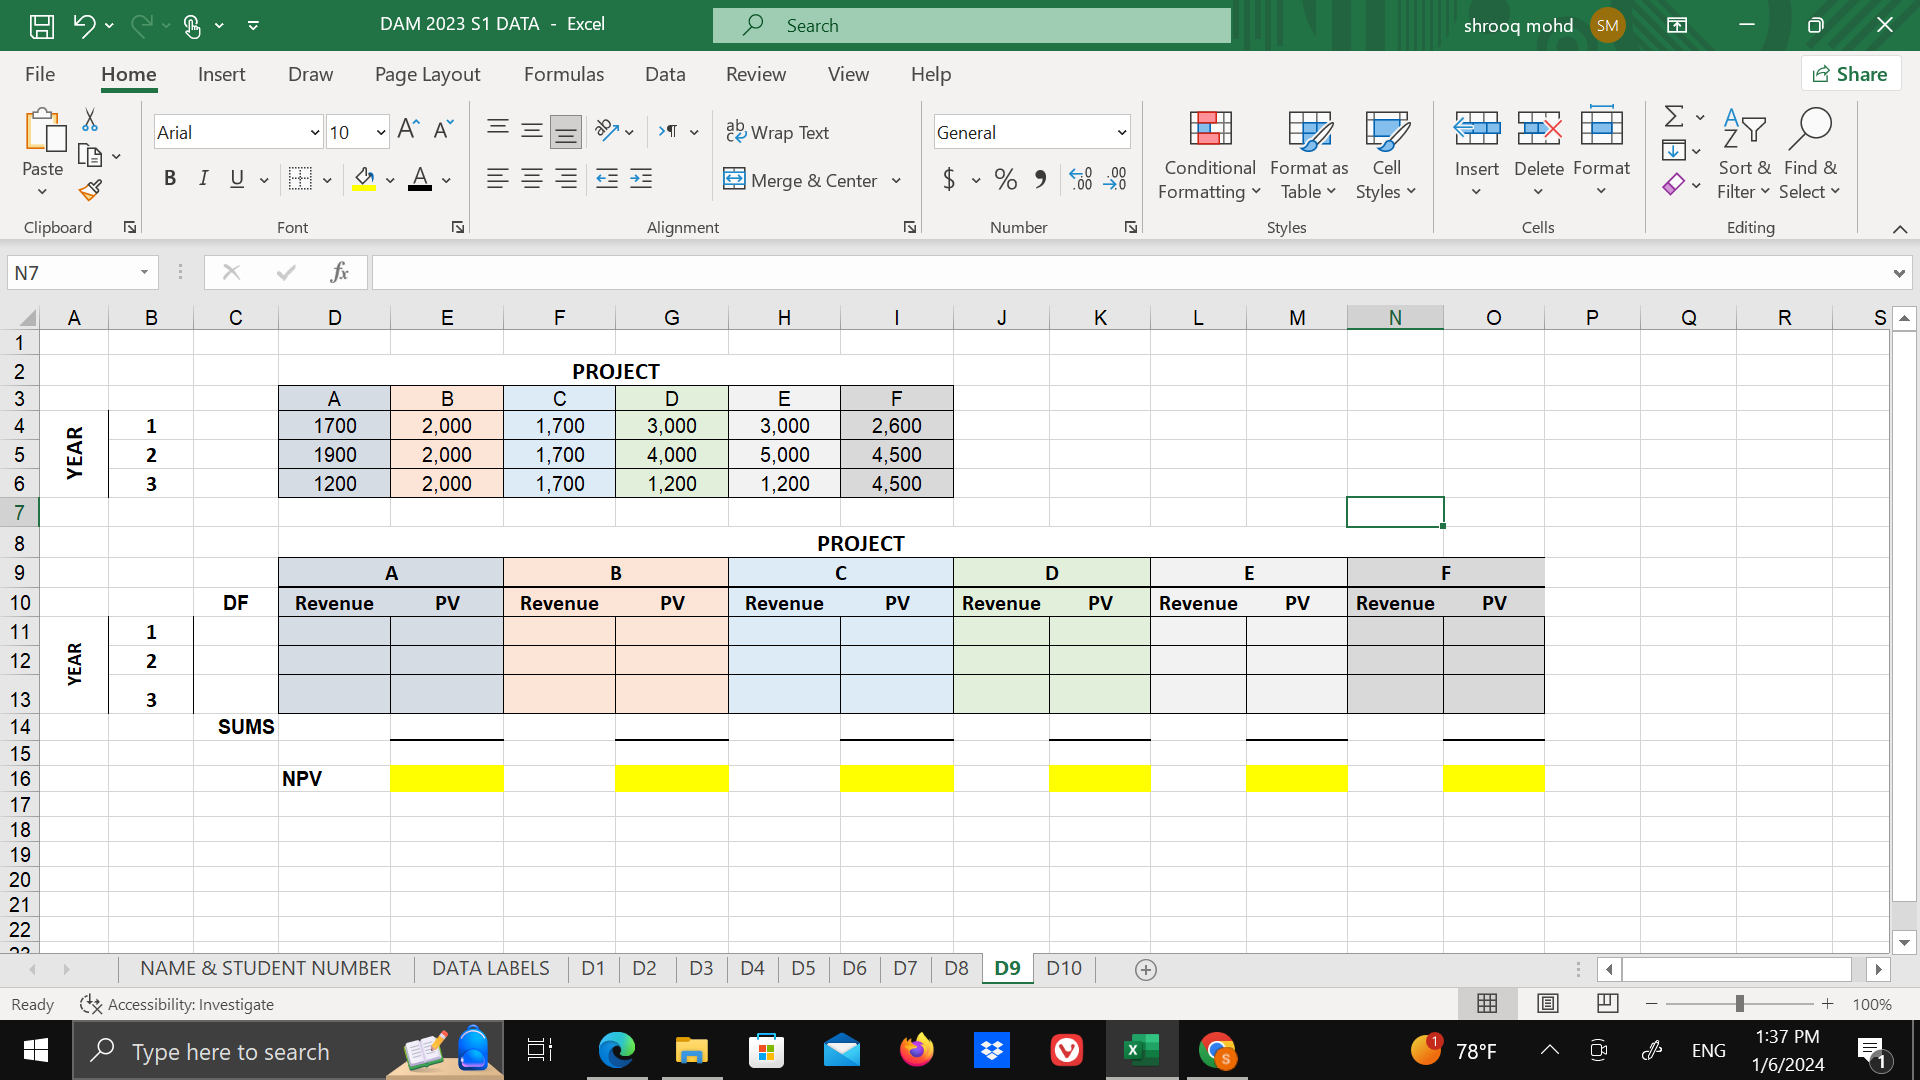
Task: Expand the General number format dropdown
Action: [x=1121, y=132]
